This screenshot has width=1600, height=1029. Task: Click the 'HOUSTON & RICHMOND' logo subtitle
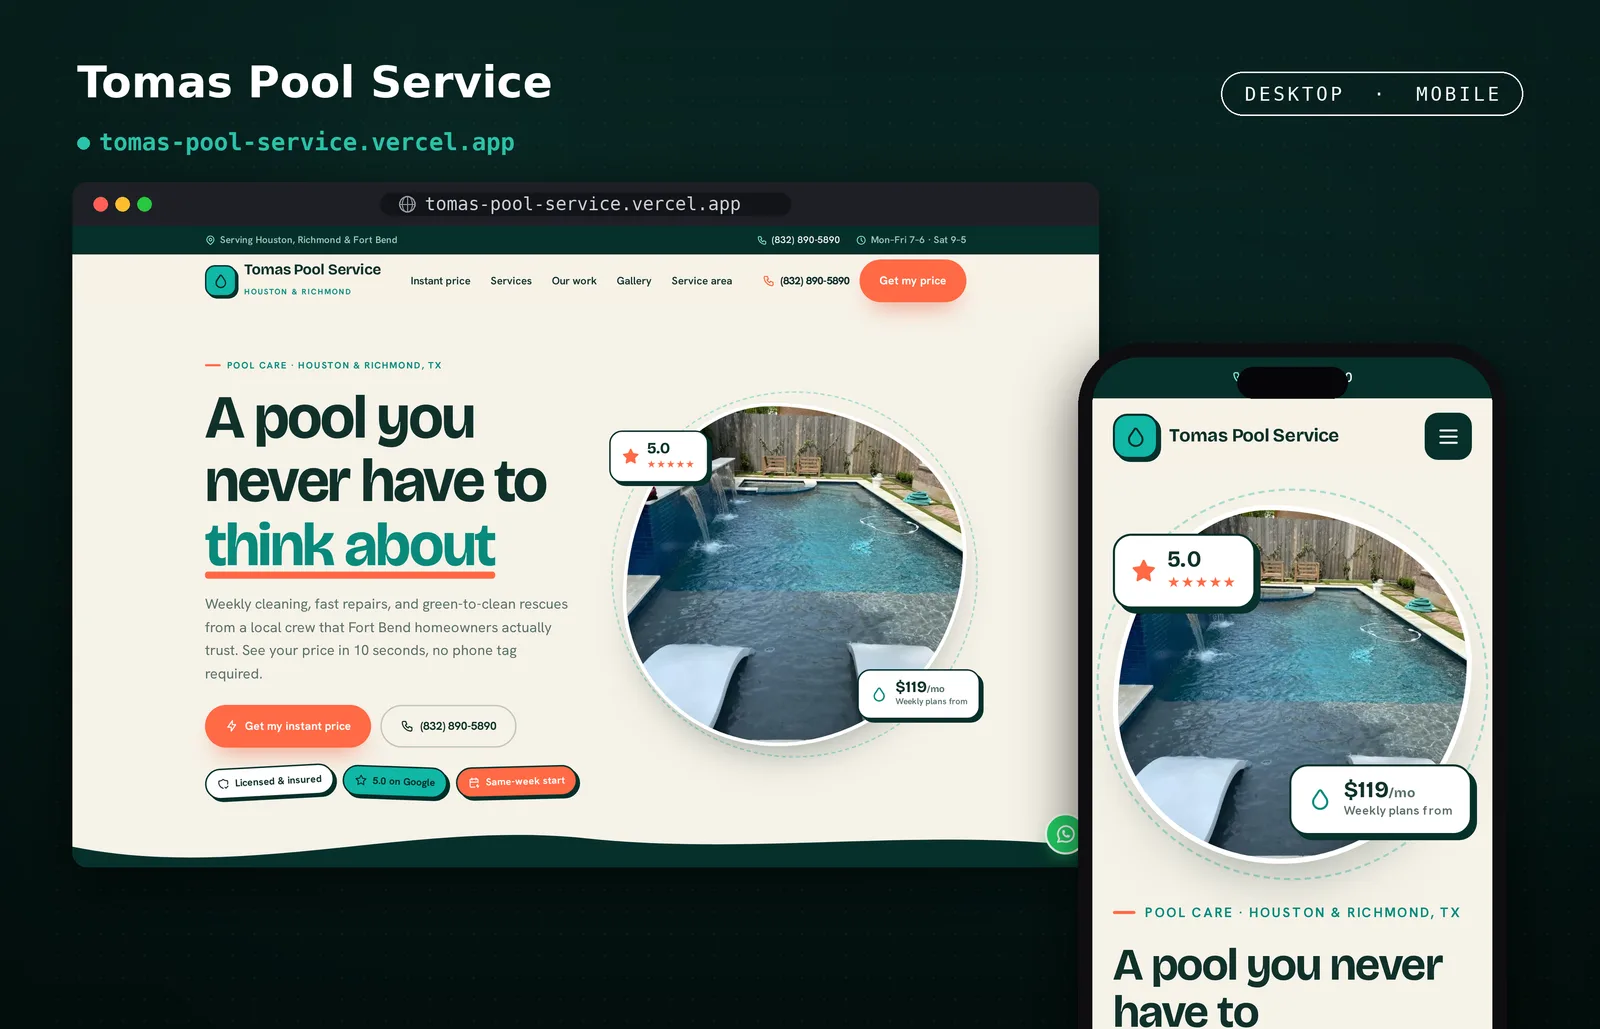pyautogui.click(x=297, y=292)
